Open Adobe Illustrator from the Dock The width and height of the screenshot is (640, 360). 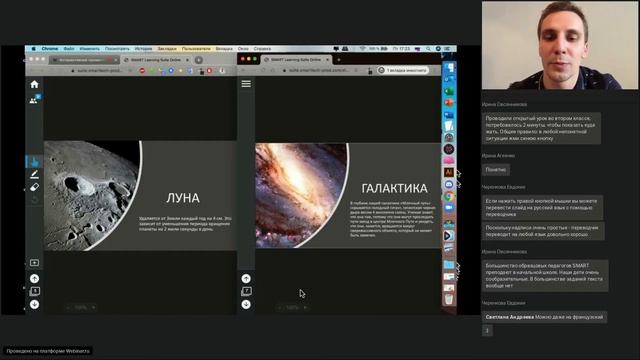(x=449, y=172)
